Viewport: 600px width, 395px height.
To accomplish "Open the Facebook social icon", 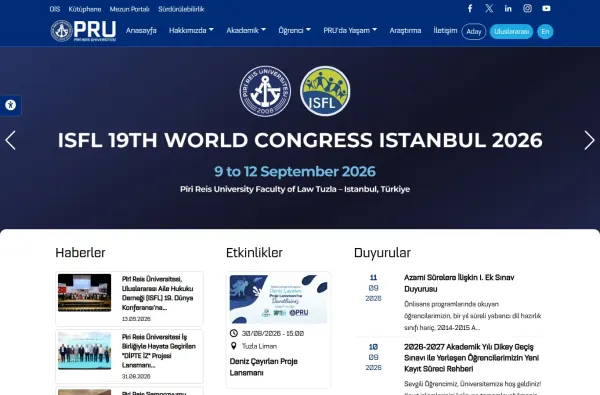I will tap(470, 8).
